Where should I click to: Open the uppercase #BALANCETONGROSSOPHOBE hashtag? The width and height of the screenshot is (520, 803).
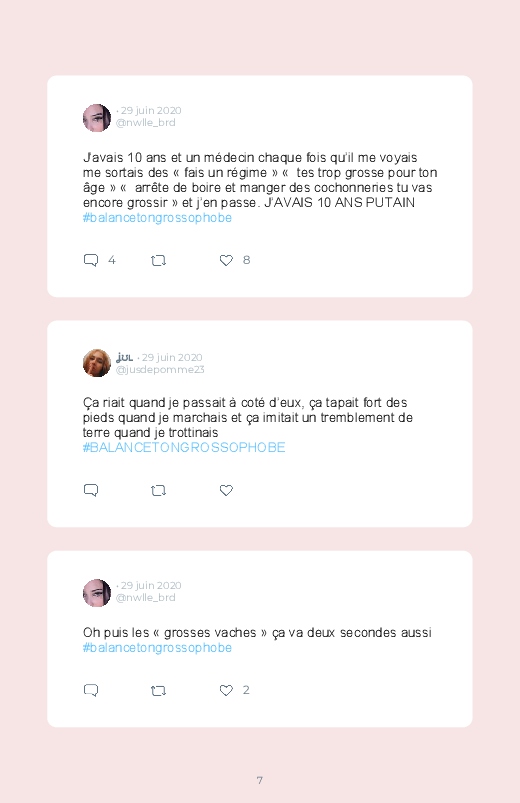click(x=184, y=447)
